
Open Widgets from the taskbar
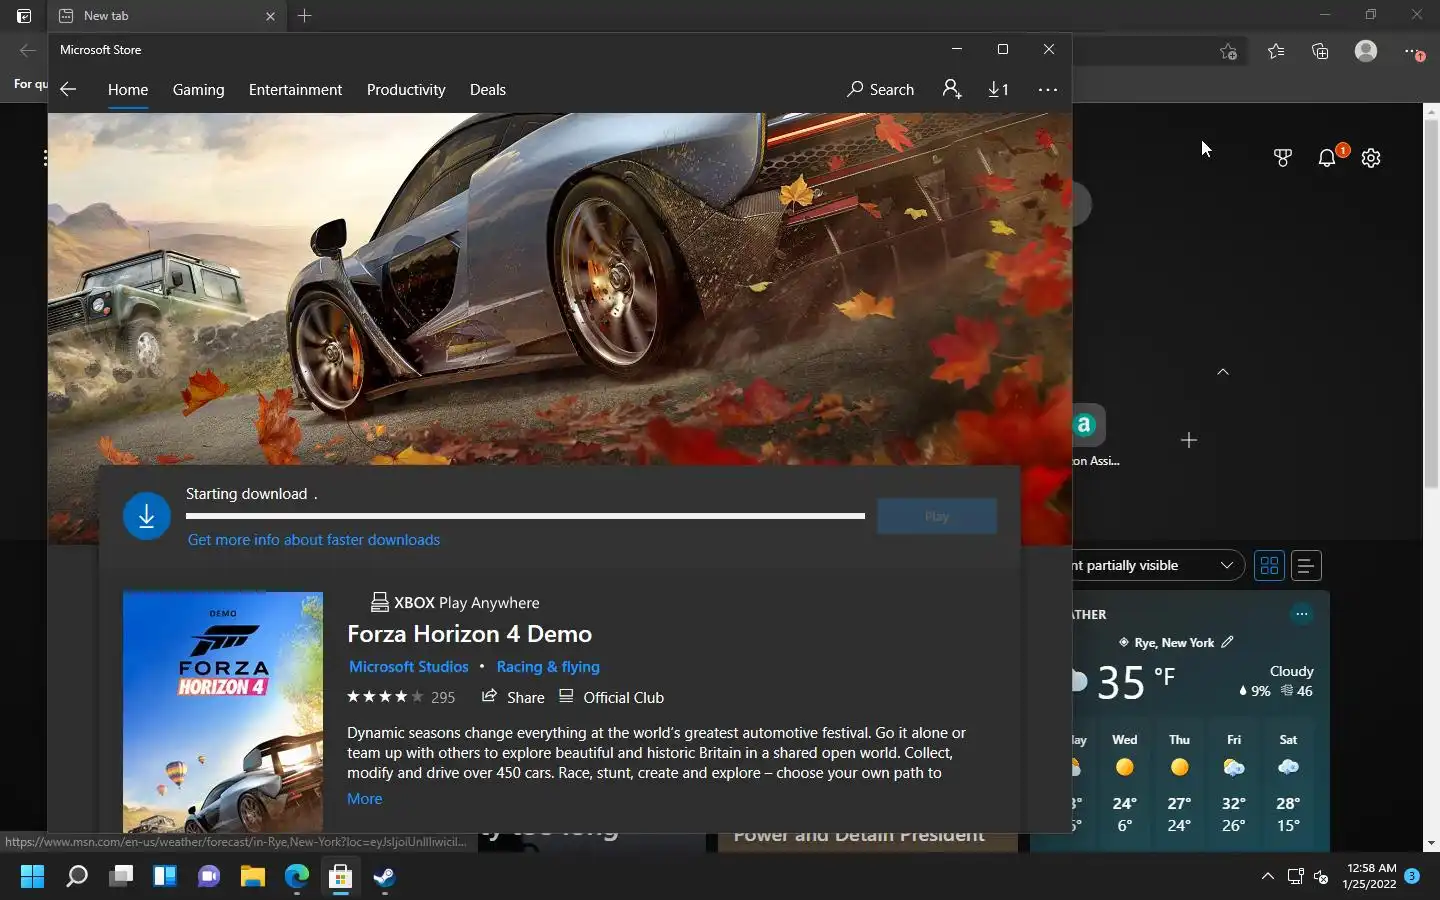pyautogui.click(x=165, y=877)
